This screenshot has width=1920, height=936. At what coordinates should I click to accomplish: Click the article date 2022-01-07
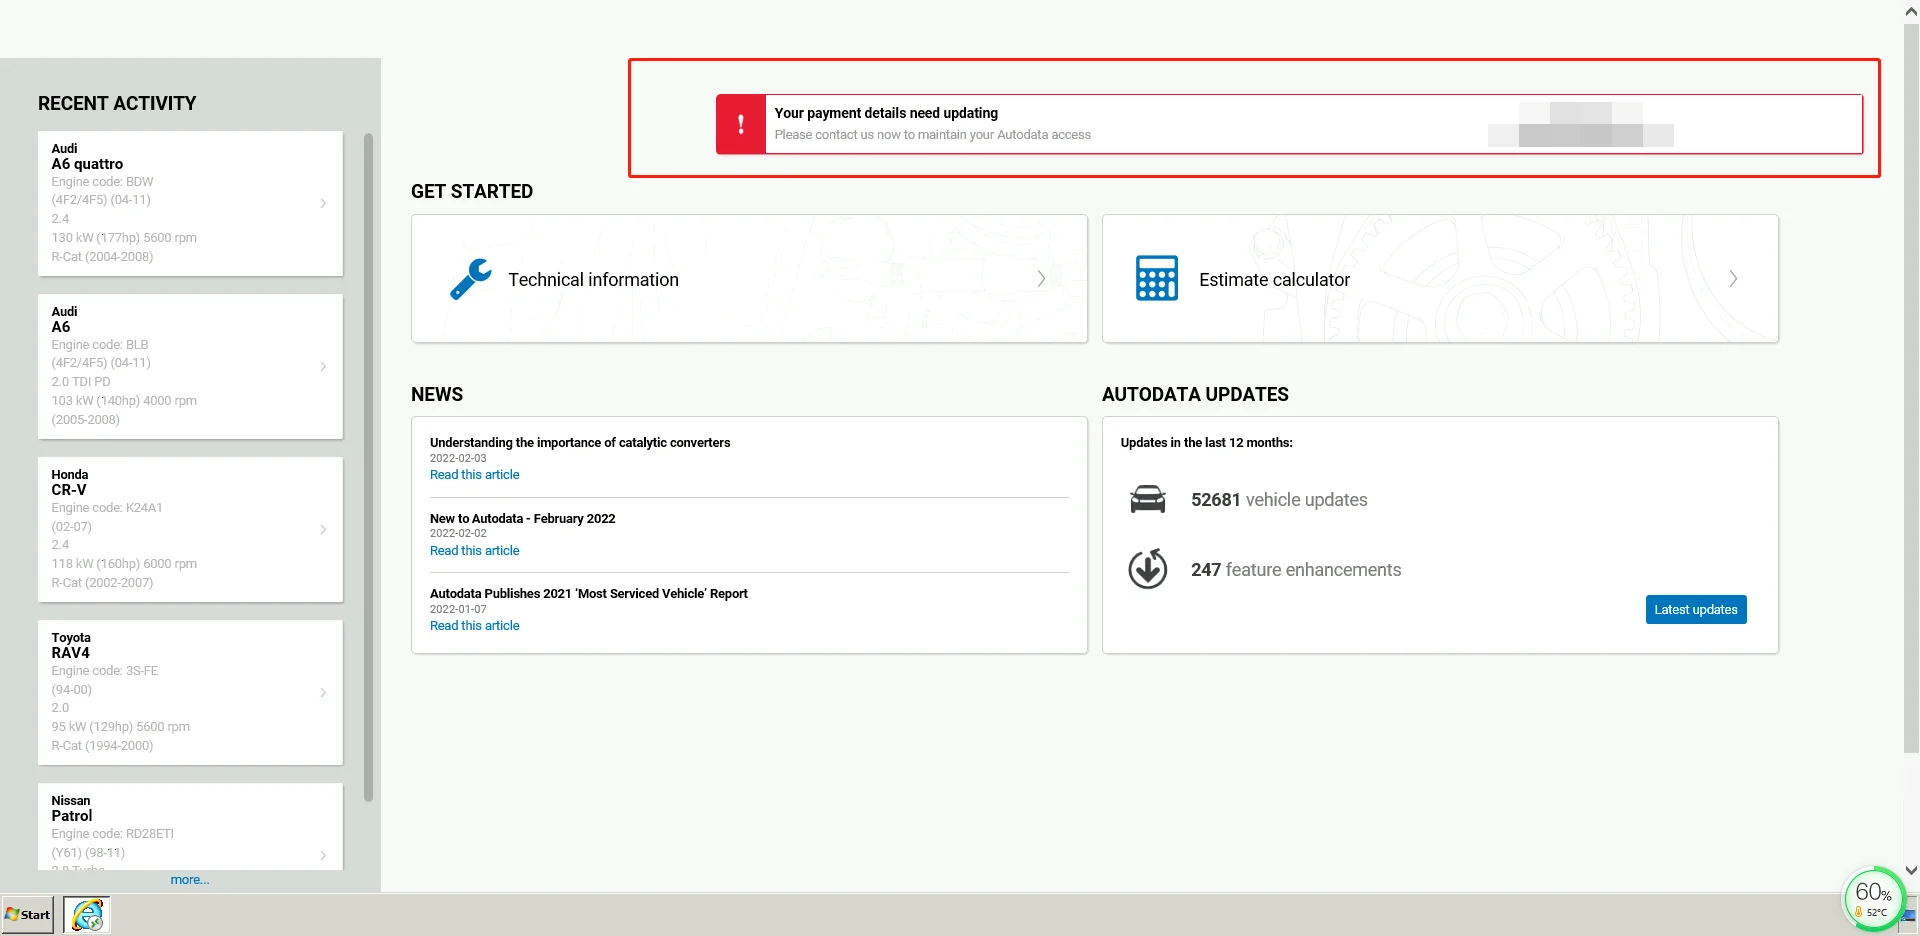458,610
